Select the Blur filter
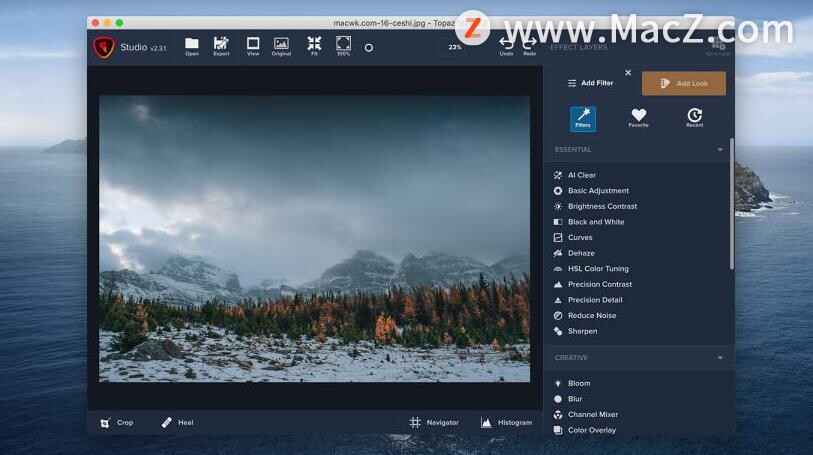The image size is (813, 455). point(568,399)
